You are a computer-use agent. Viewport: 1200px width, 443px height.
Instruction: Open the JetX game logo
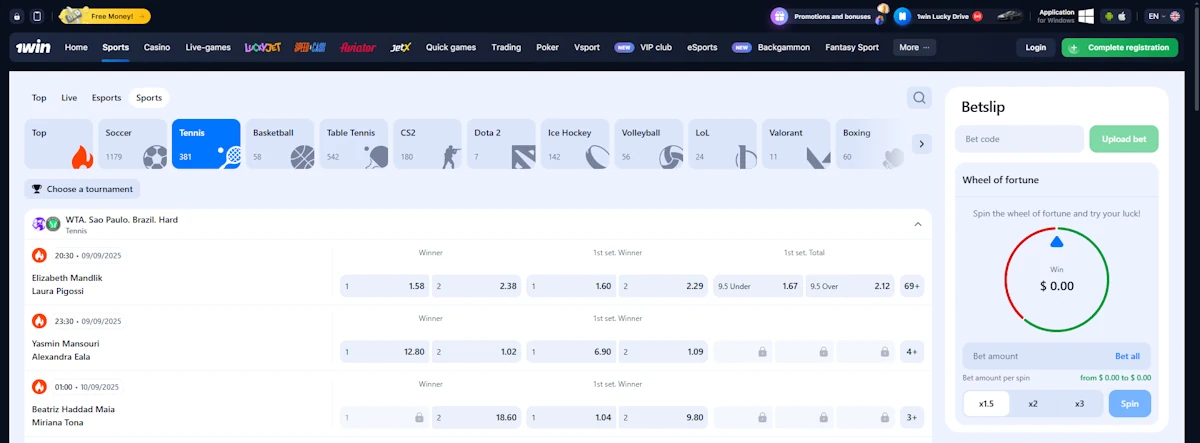pyautogui.click(x=401, y=47)
